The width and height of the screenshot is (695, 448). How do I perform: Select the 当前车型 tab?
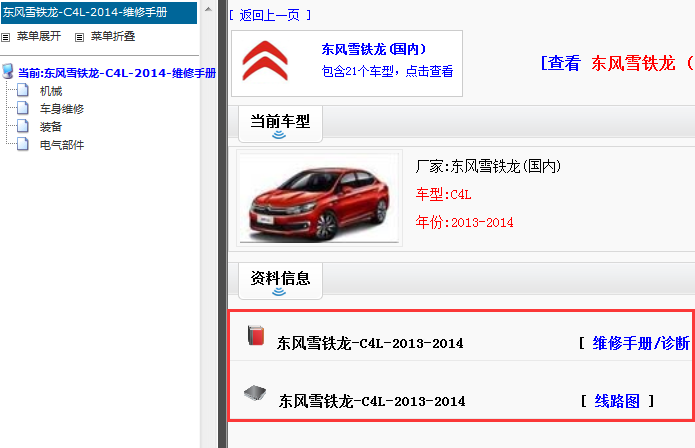280,124
